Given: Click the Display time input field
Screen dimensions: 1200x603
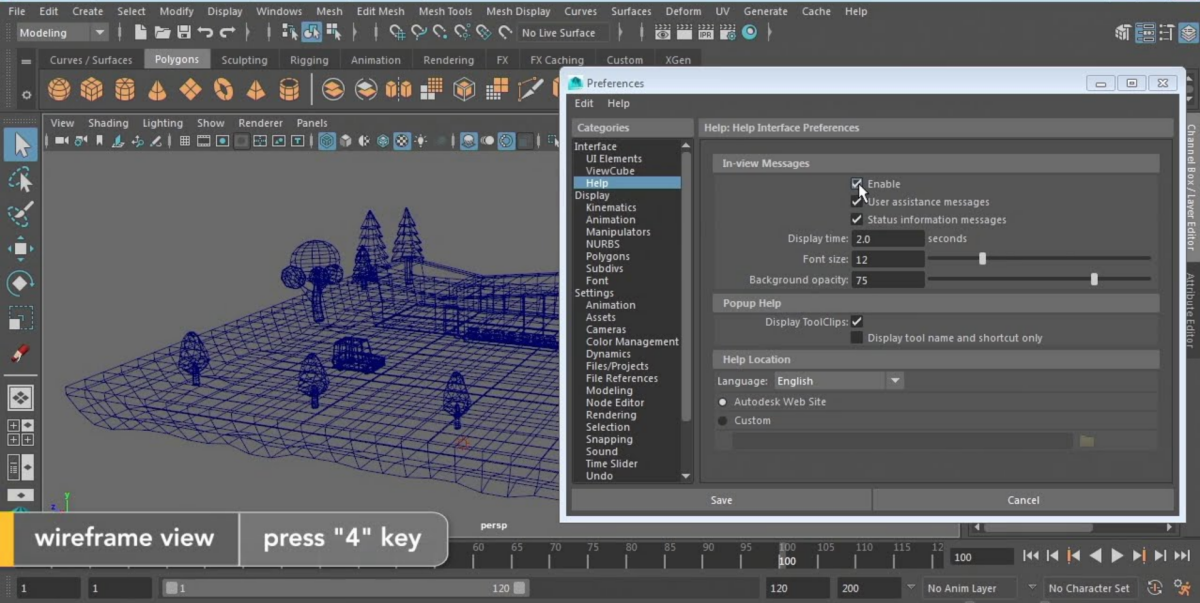Looking at the screenshot, I should tap(888, 239).
